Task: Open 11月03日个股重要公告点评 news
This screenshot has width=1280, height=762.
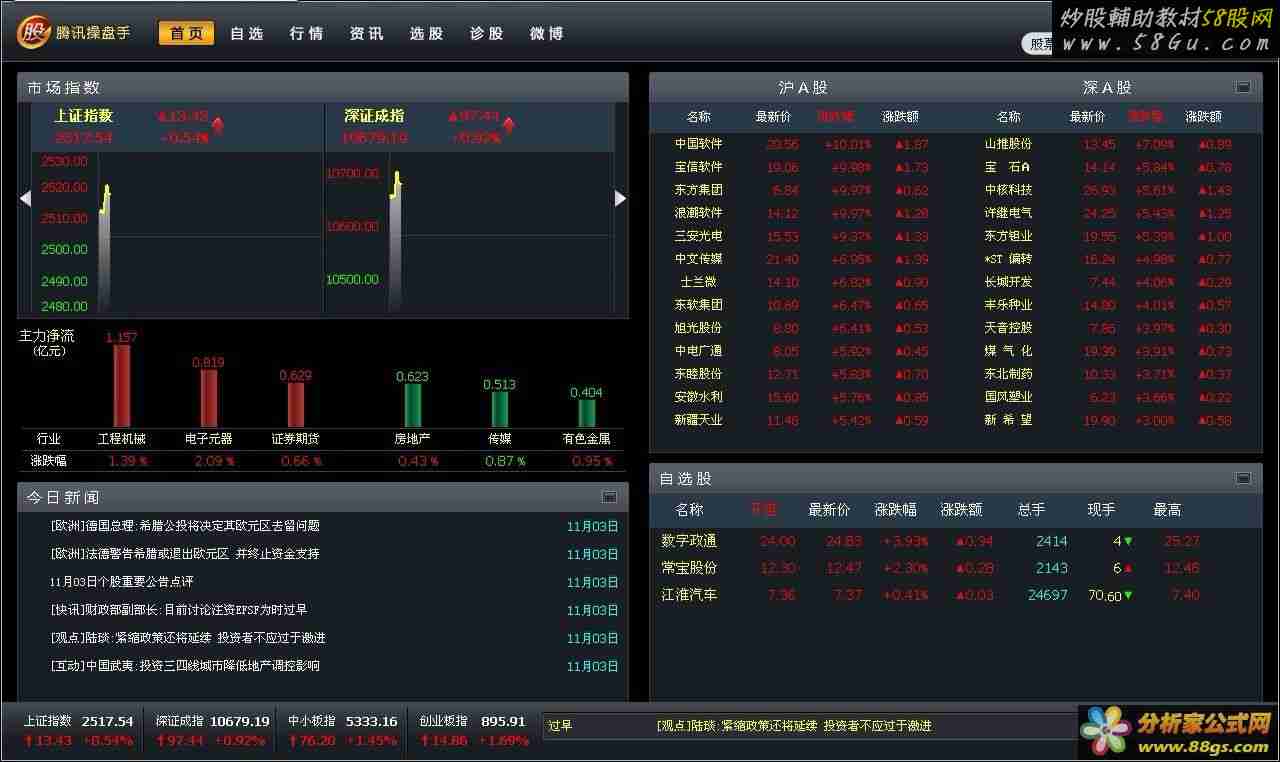Action: [x=122, y=582]
